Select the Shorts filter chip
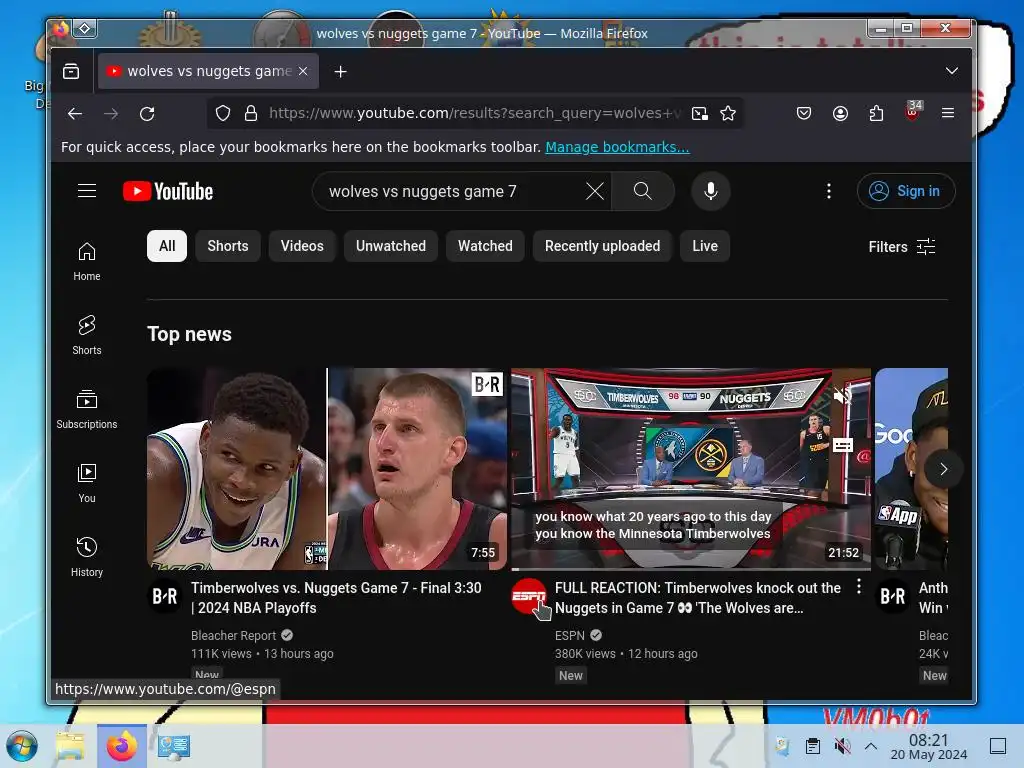The width and height of the screenshot is (1024, 768). pos(228,246)
